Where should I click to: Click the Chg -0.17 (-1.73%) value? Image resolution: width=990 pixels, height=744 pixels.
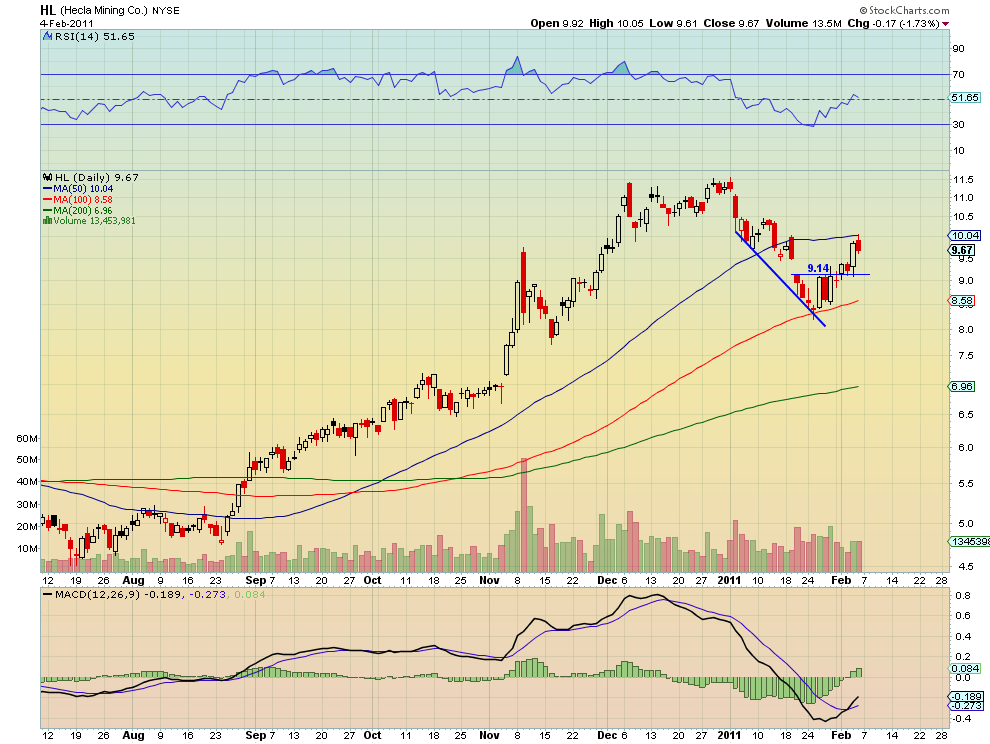tap(893, 23)
